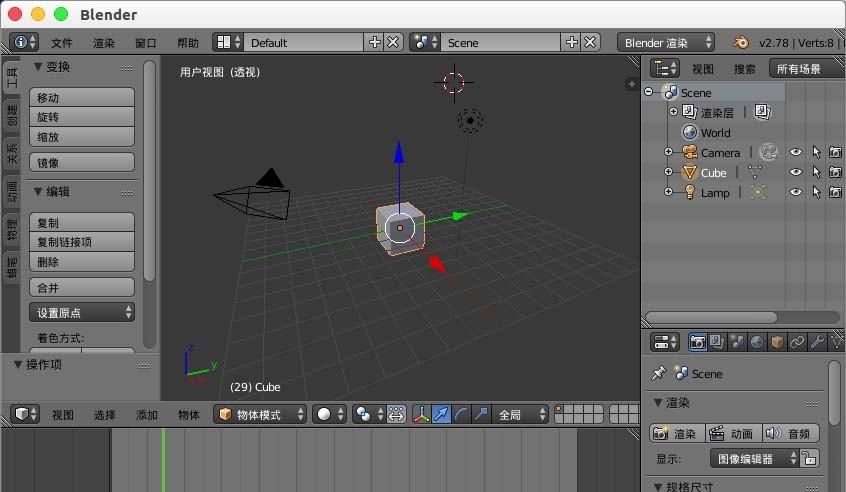Image resolution: width=846 pixels, height=492 pixels.
Task: Hide the Lamp in the viewport
Action: (x=795, y=193)
